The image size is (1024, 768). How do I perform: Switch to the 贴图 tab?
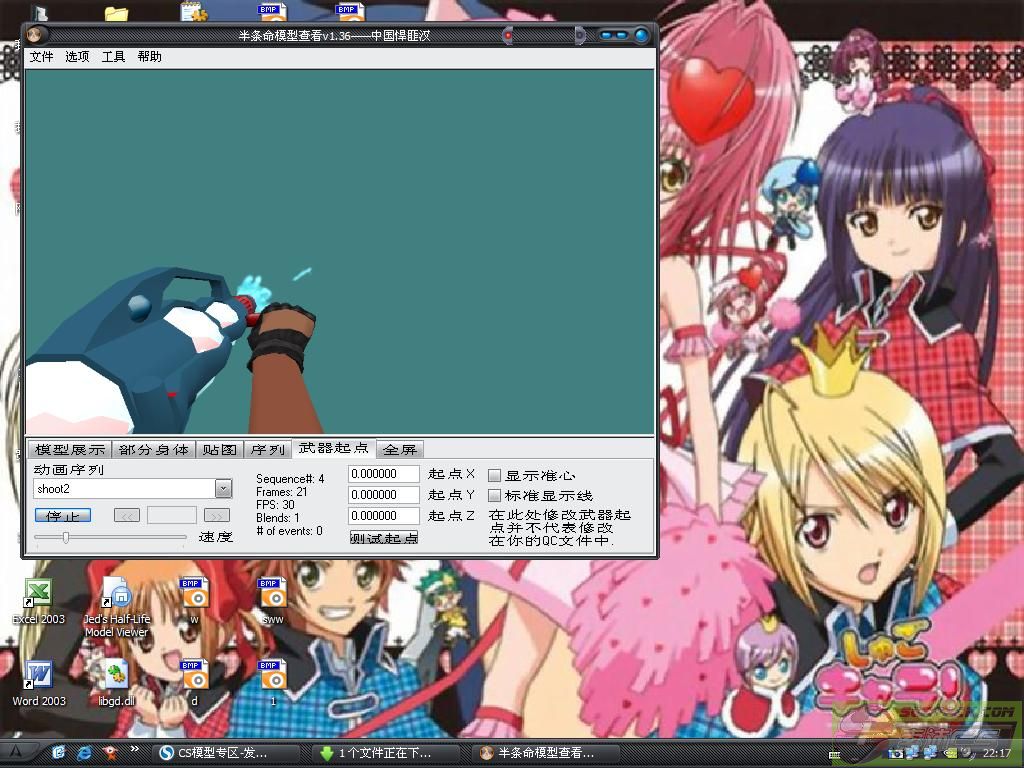pyautogui.click(x=219, y=450)
